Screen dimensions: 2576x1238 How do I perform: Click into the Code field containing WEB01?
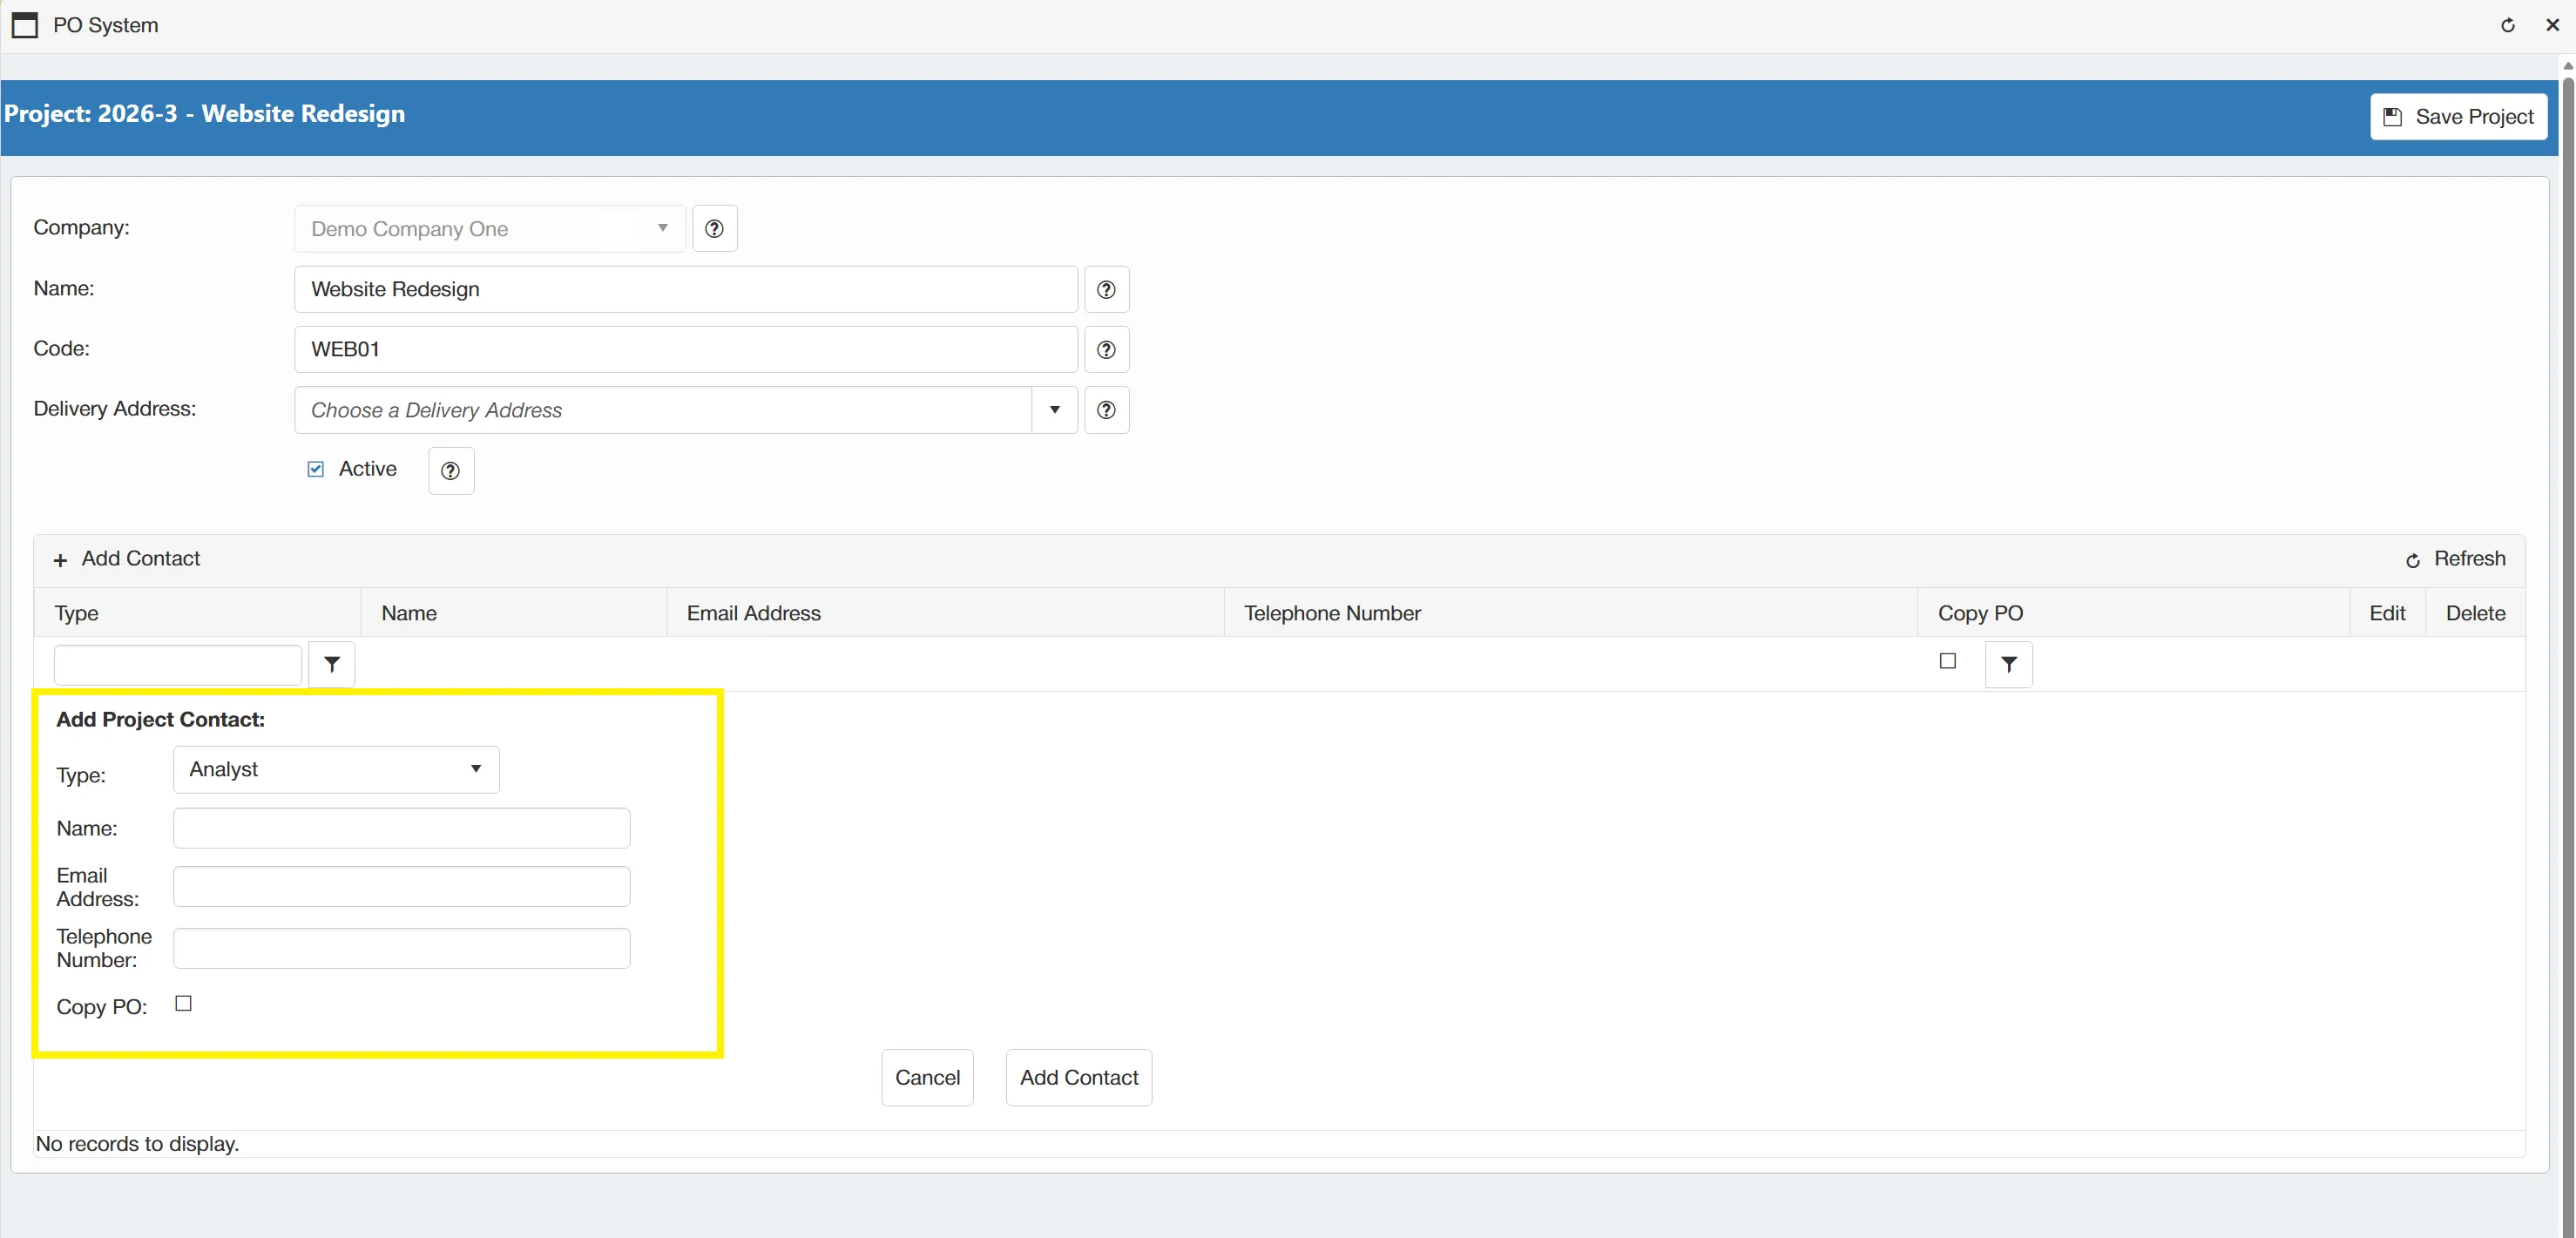coord(686,350)
